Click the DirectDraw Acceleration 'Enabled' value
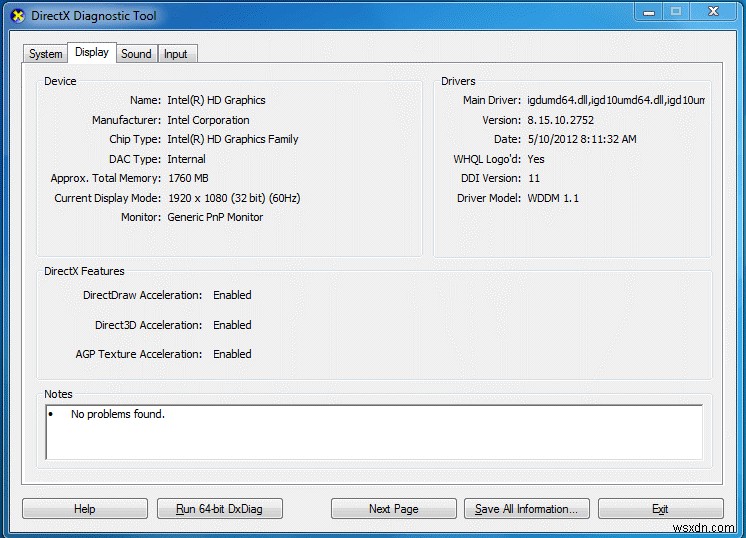 coord(232,295)
